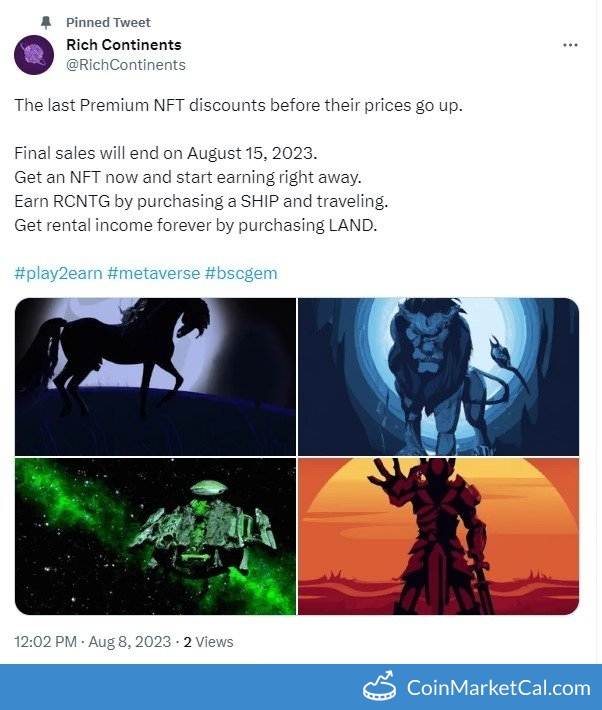This screenshot has width=602, height=710.
Task: Click the 2 Views counter
Action: coord(208,642)
